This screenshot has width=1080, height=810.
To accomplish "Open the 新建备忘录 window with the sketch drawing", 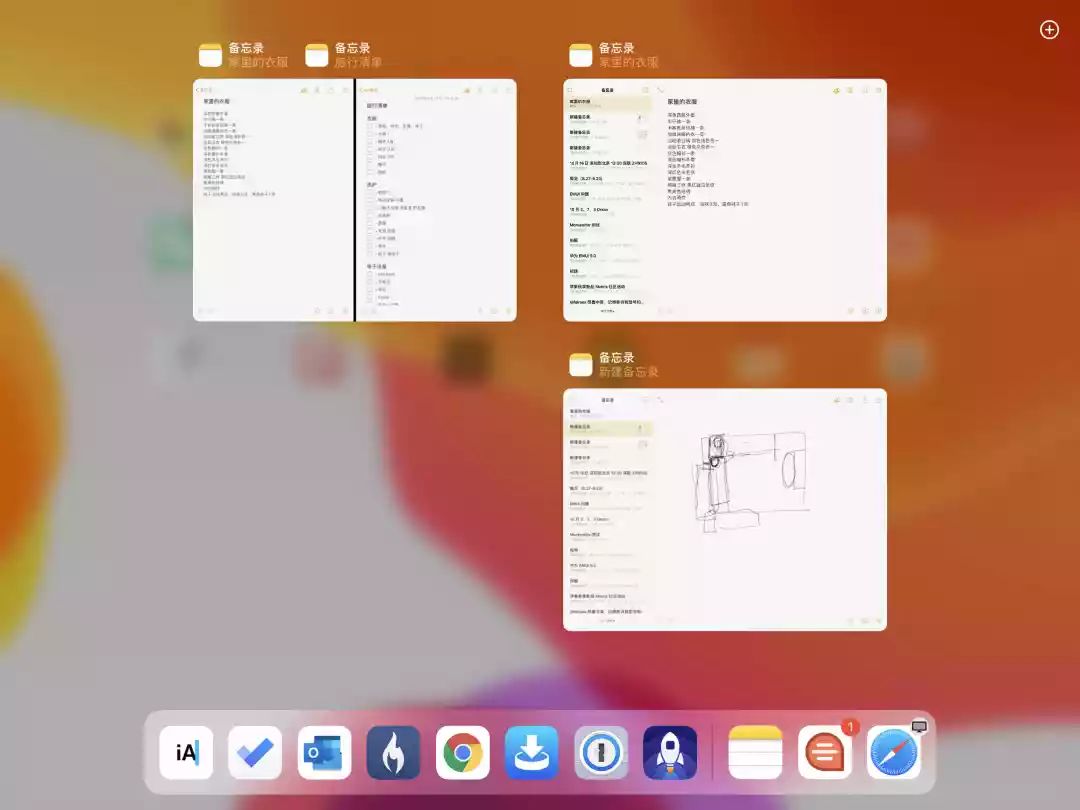I will coord(725,510).
